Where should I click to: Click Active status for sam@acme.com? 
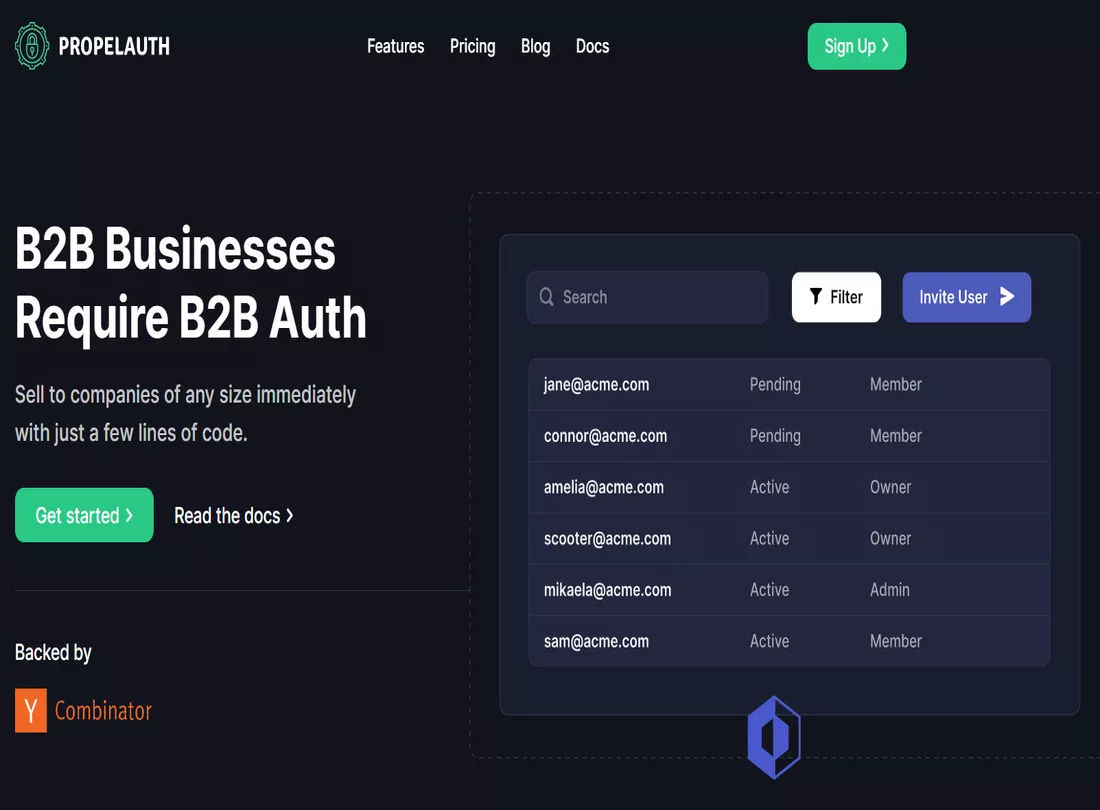pos(770,641)
